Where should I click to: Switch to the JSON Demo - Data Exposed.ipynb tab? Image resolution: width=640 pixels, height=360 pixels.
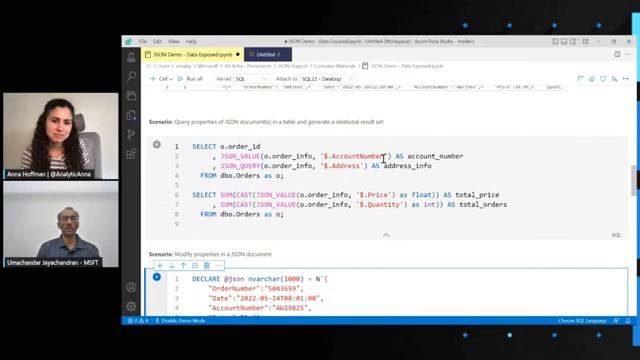click(192, 54)
